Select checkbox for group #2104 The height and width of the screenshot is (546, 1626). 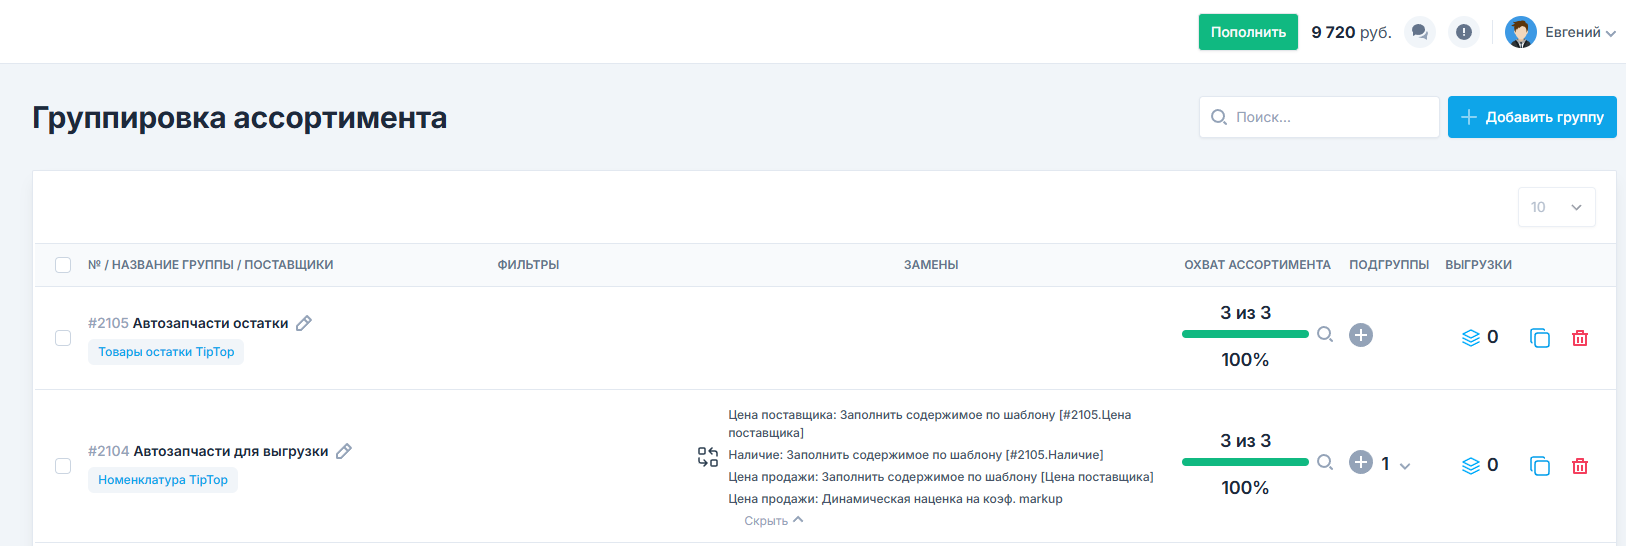(63, 466)
